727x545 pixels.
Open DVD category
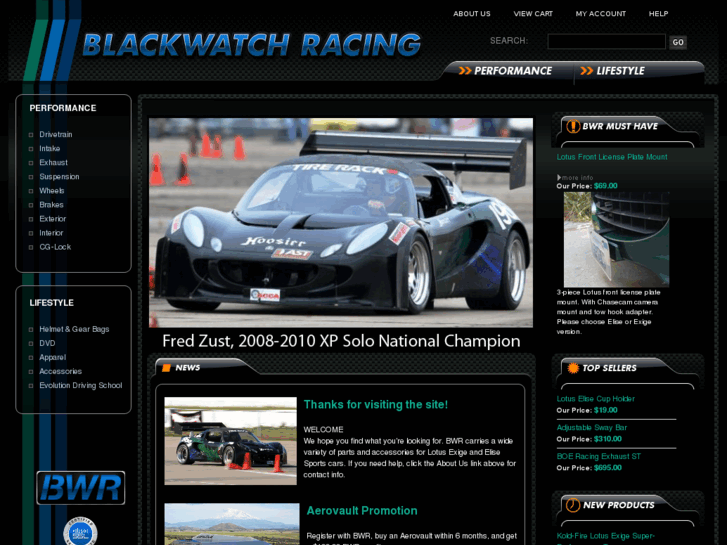click(47, 343)
